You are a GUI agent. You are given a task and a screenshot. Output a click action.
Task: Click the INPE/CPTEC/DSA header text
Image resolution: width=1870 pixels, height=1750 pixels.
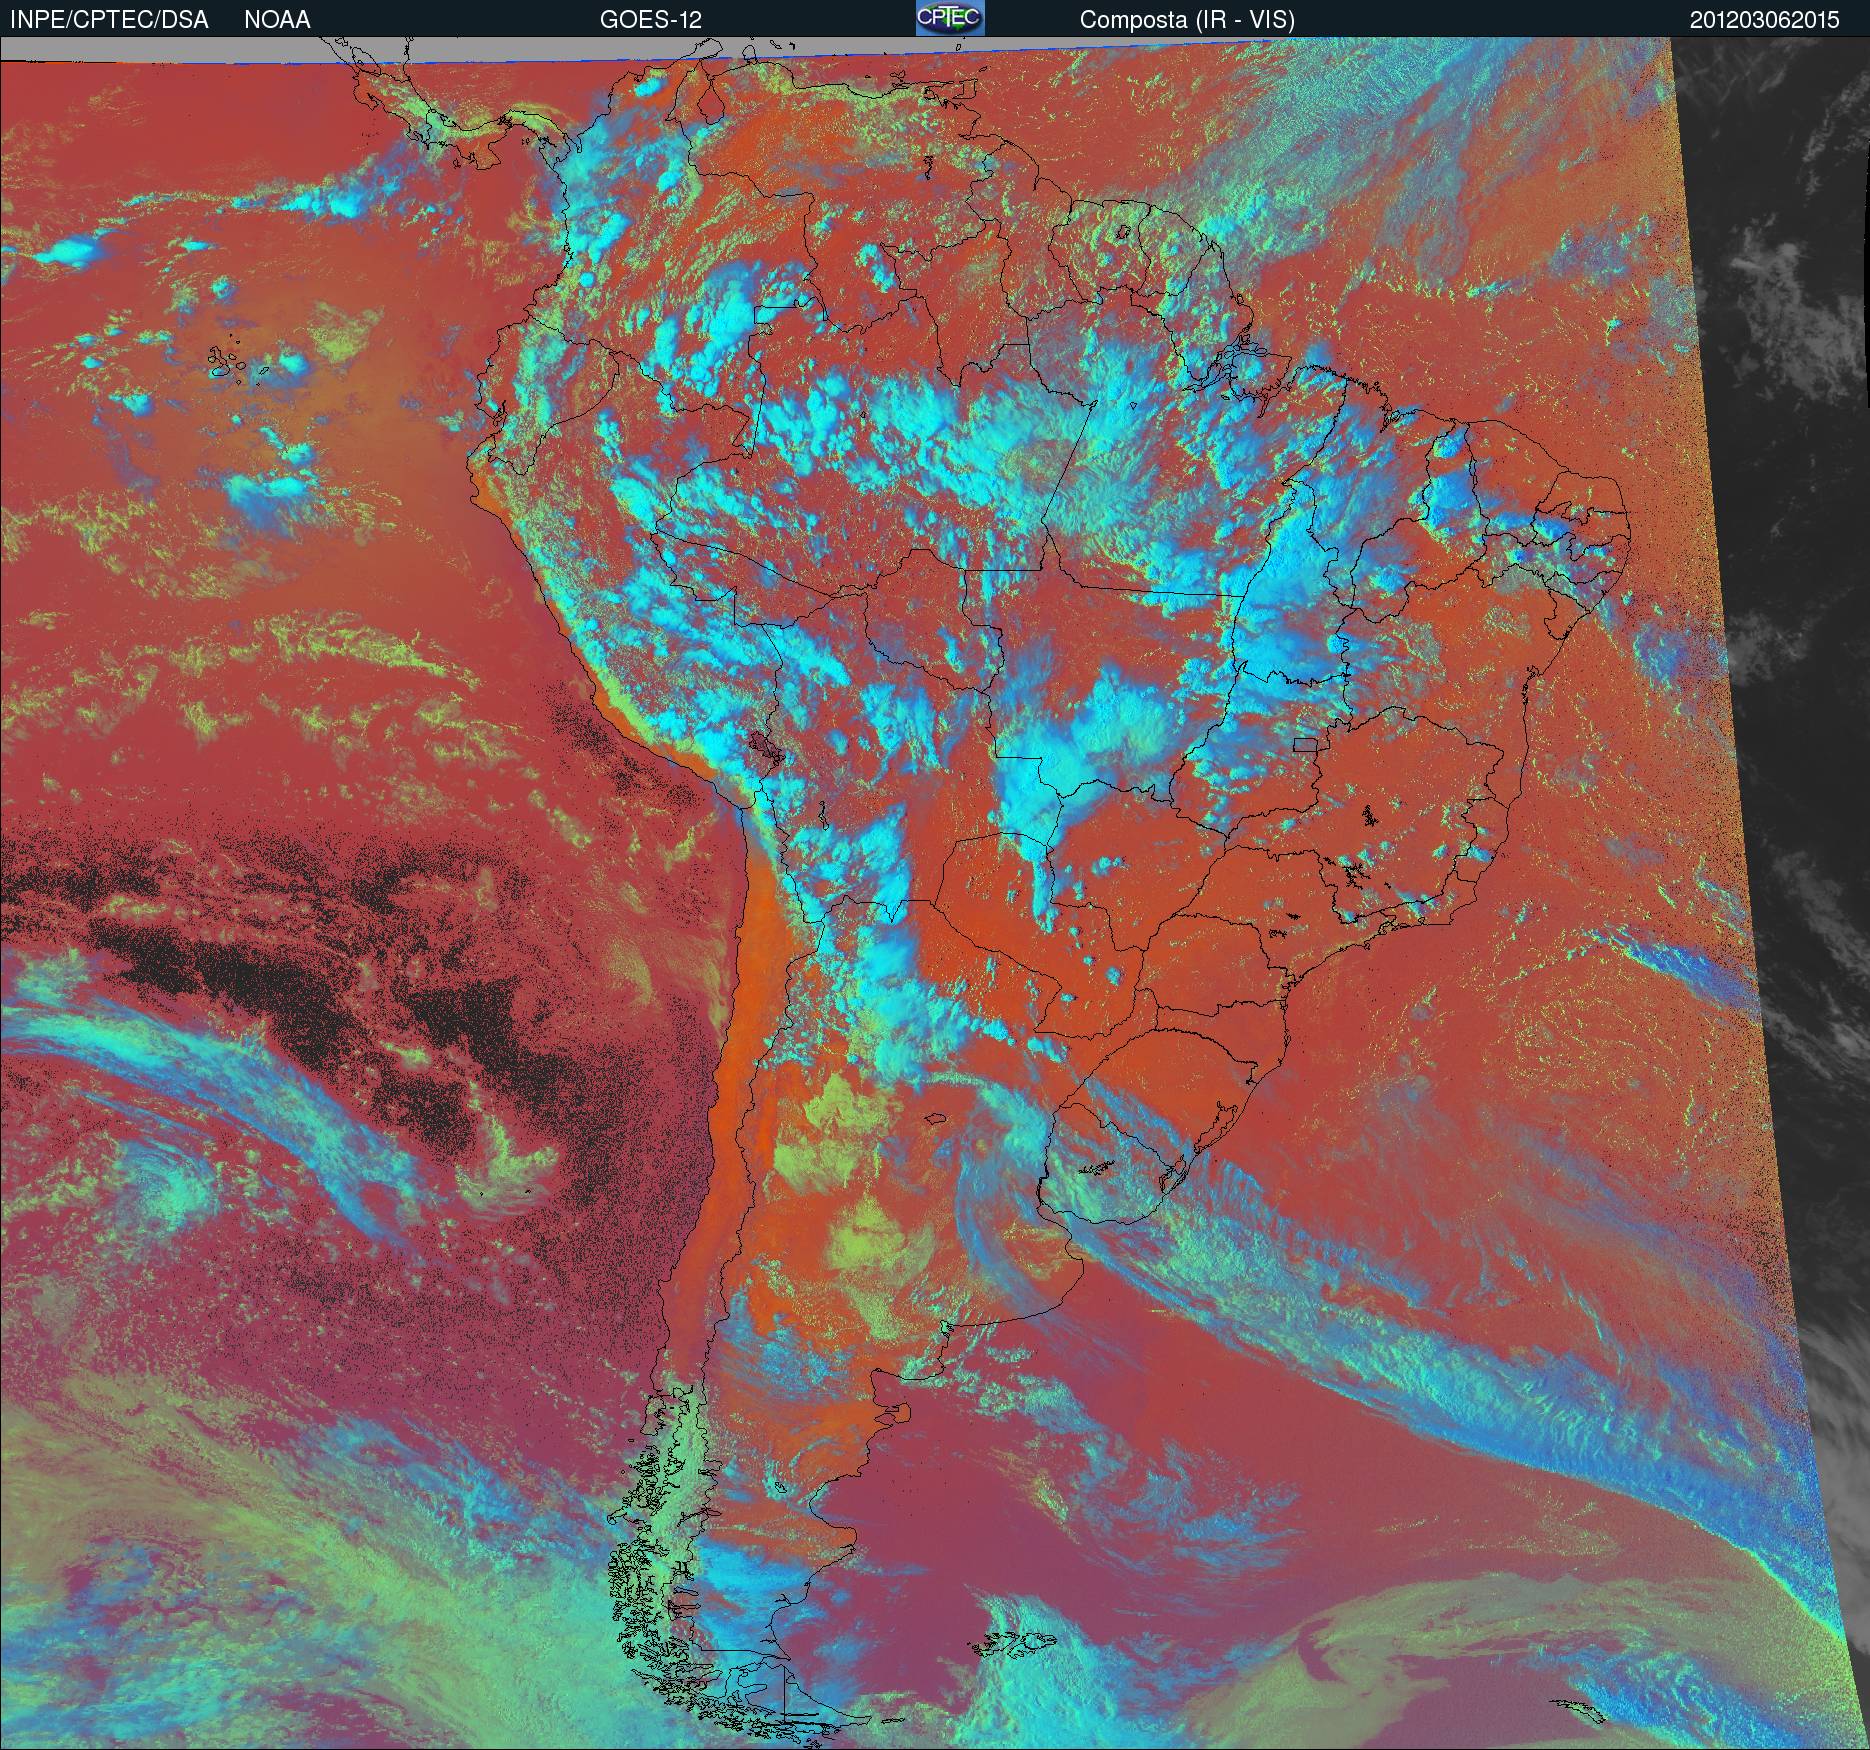(x=109, y=20)
